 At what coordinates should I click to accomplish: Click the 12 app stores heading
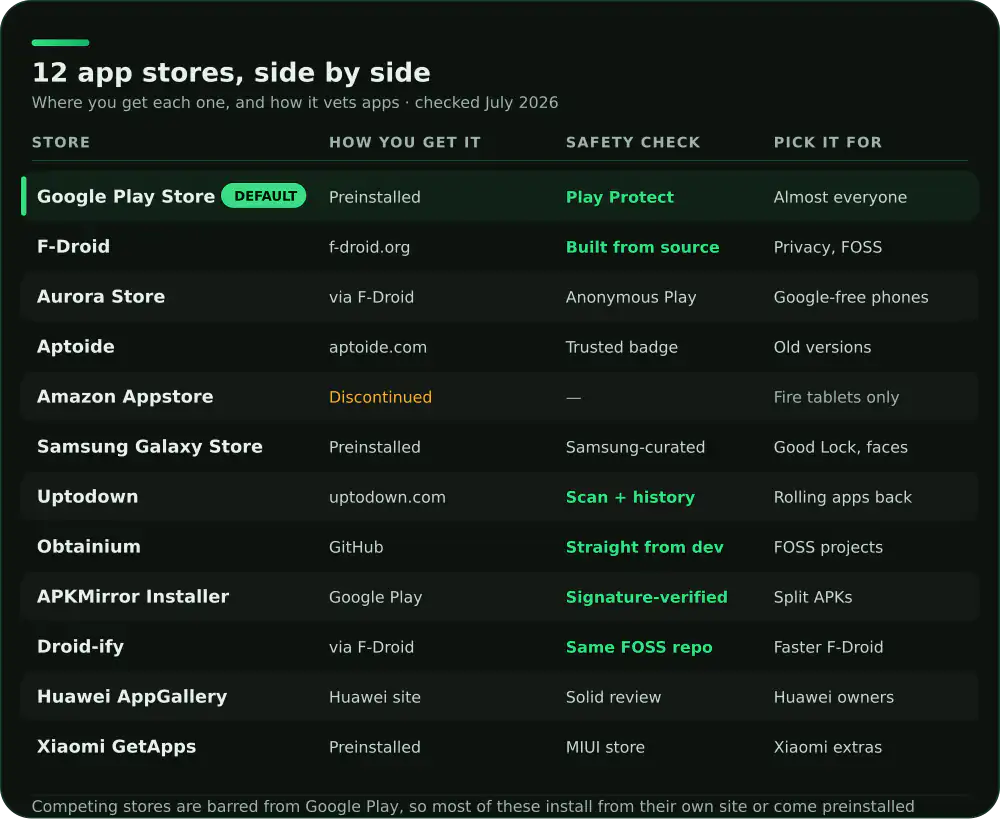click(x=231, y=73)
